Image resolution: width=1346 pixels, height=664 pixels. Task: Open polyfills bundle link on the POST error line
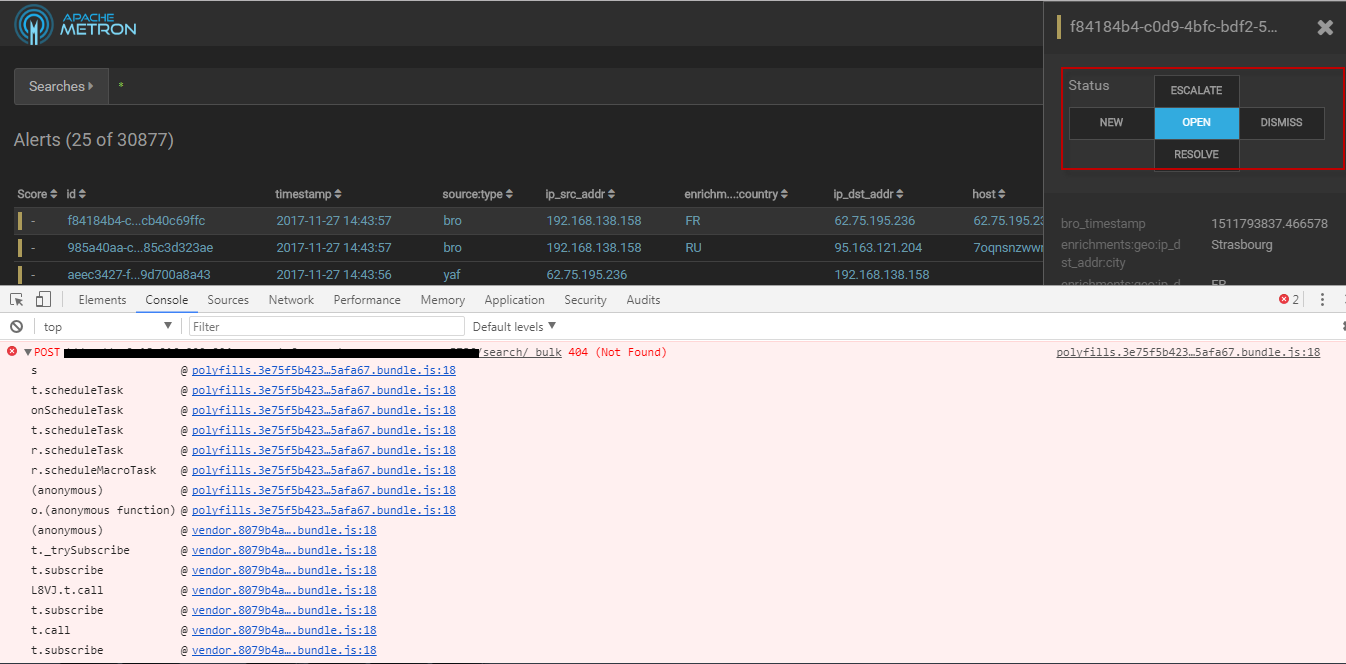(1188, 352)
